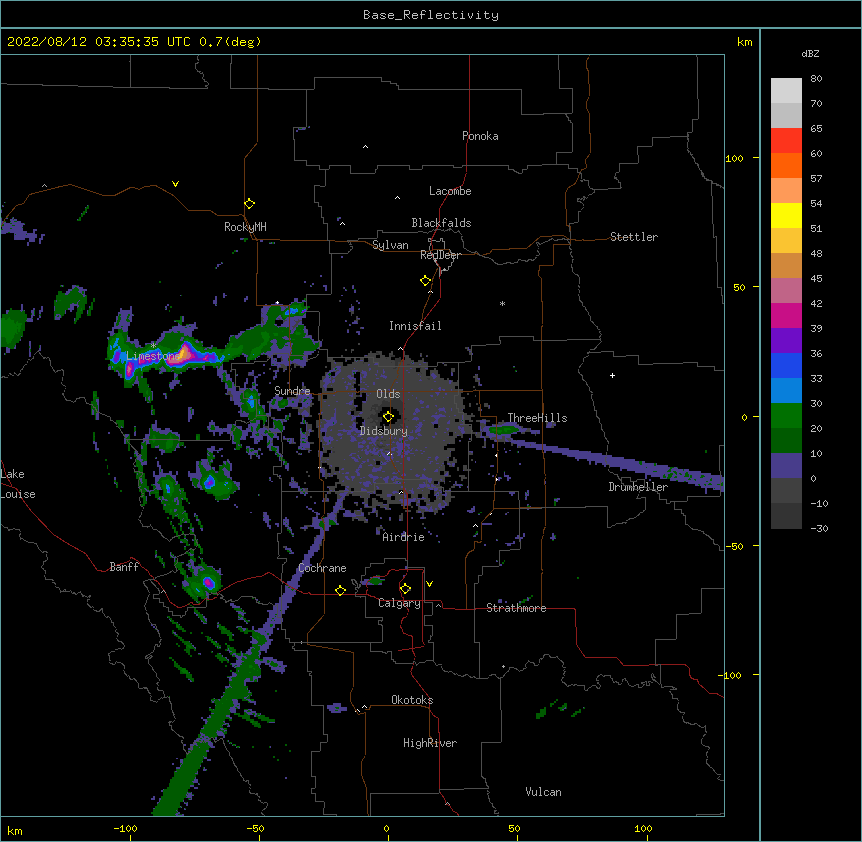Image resolution: width=862 pixels, height=842 pixels.
Task: Click the yellow diamond marker near RockyMH
Action: click(249, 204)
